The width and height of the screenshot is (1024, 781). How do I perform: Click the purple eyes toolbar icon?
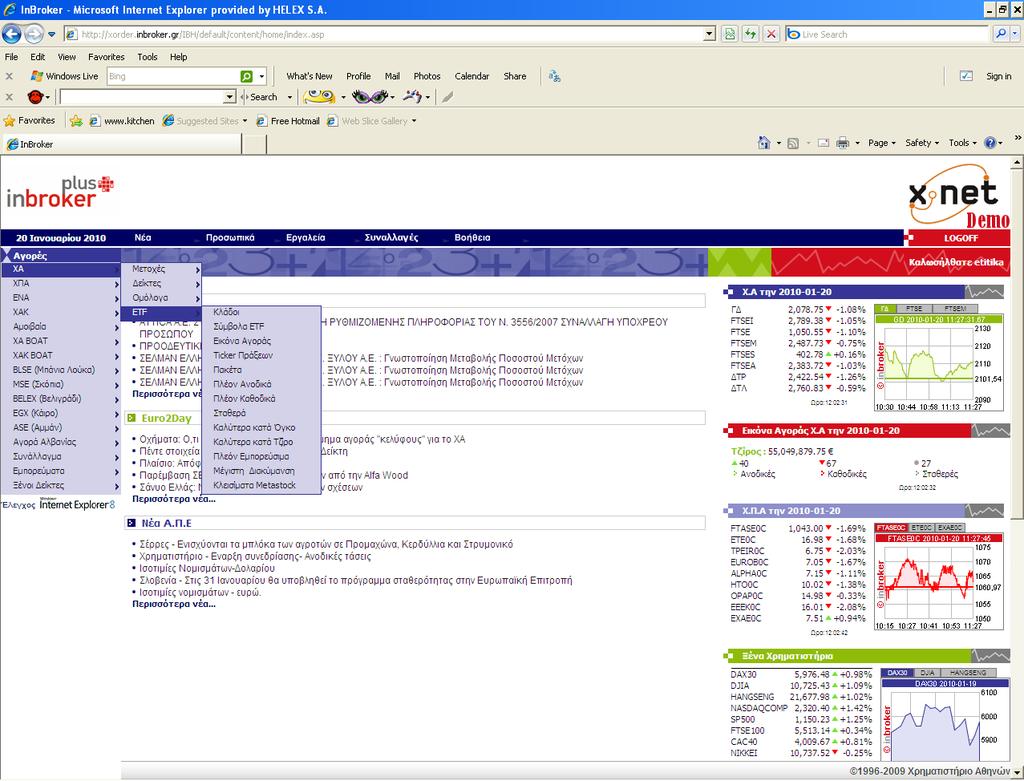(x=370, y=97)
